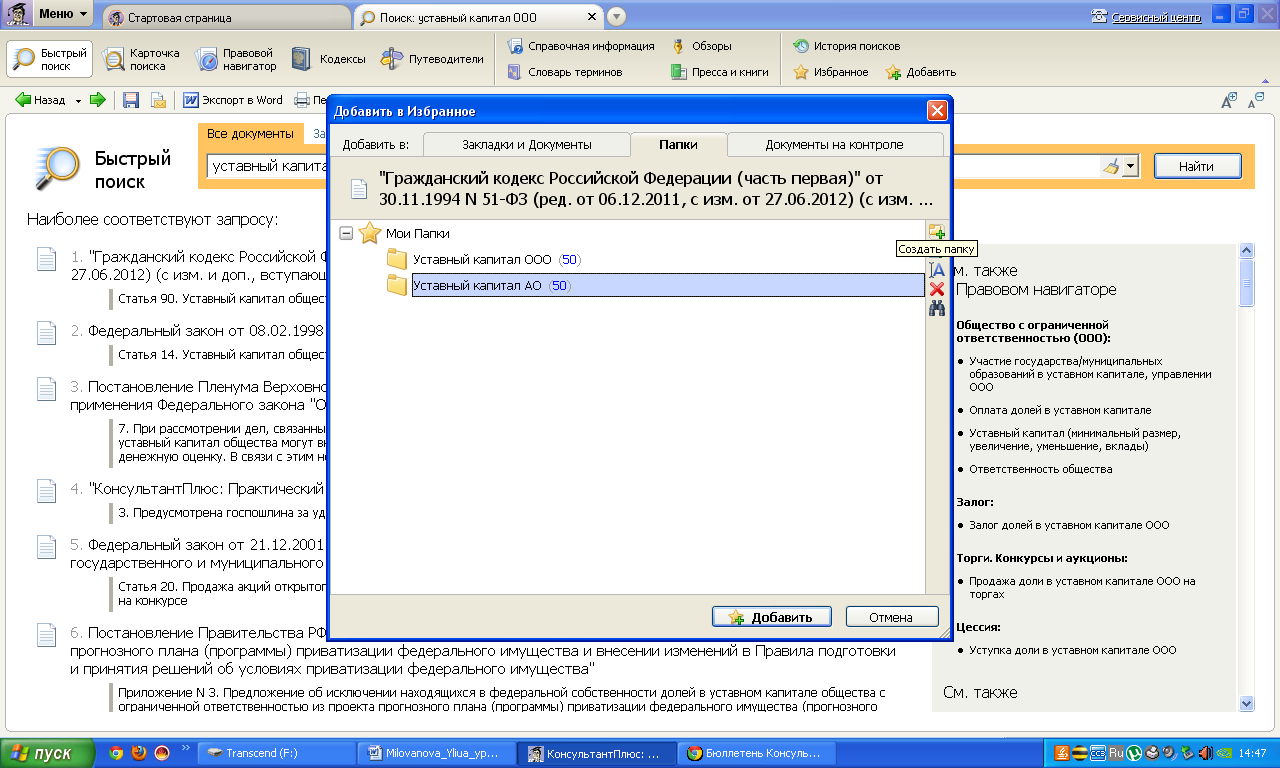Click Экспорт в Word
The height and width of the screenshot is (768, 1280).
coord(233,100)
